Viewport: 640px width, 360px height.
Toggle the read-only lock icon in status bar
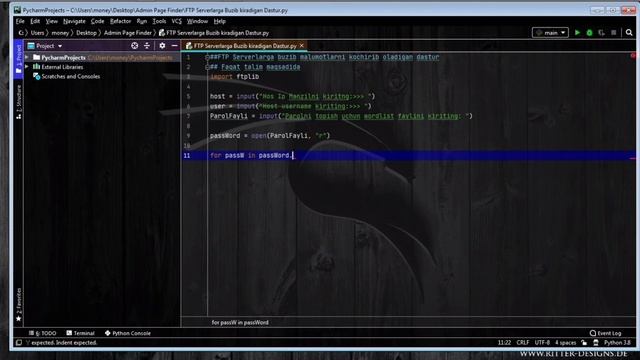[584, 342]
